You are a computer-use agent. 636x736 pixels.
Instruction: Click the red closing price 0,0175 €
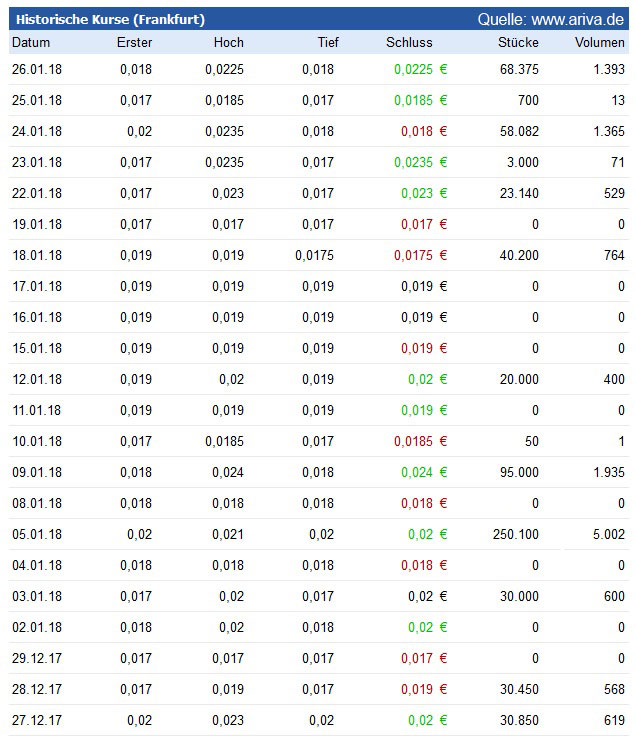coord(419,256)
